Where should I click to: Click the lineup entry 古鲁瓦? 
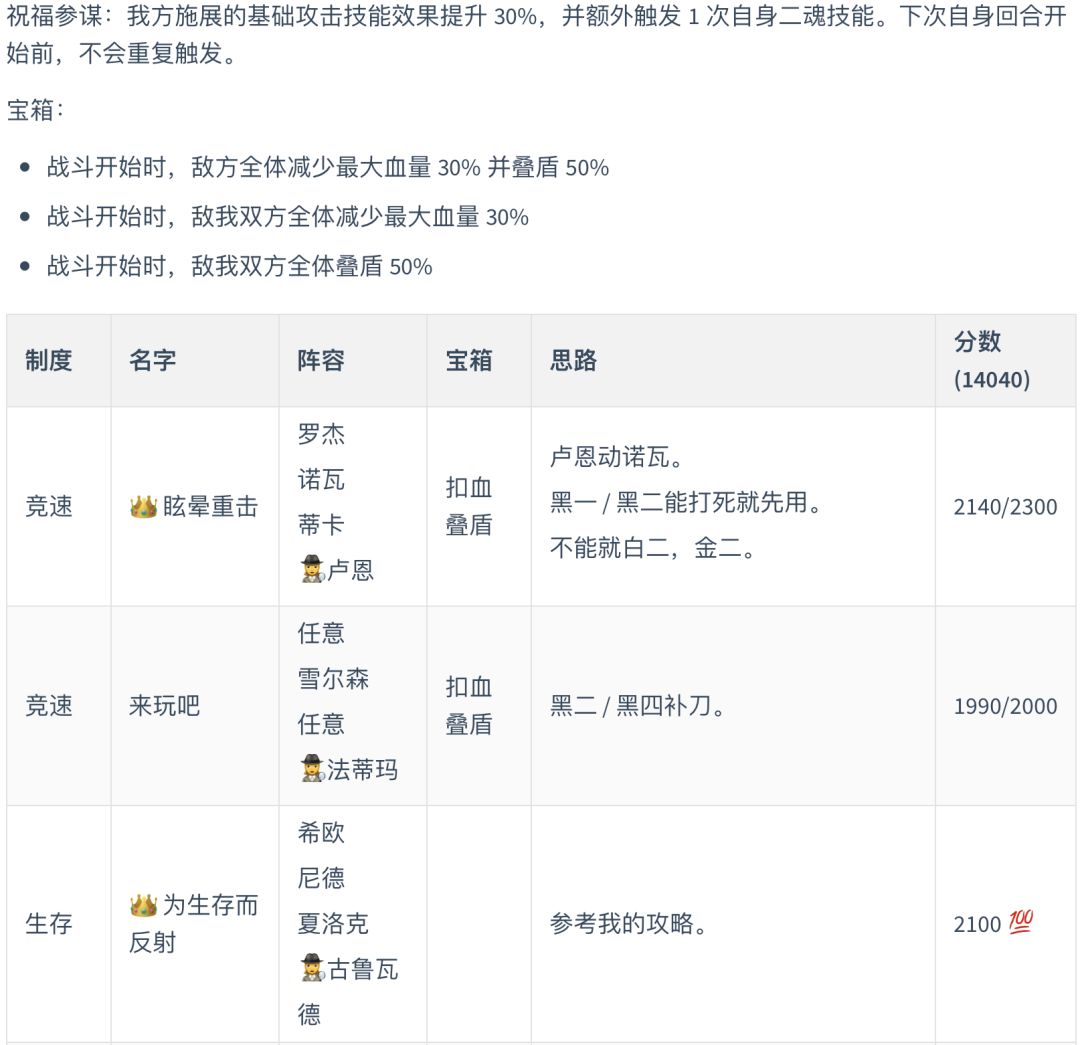[362, 969]
